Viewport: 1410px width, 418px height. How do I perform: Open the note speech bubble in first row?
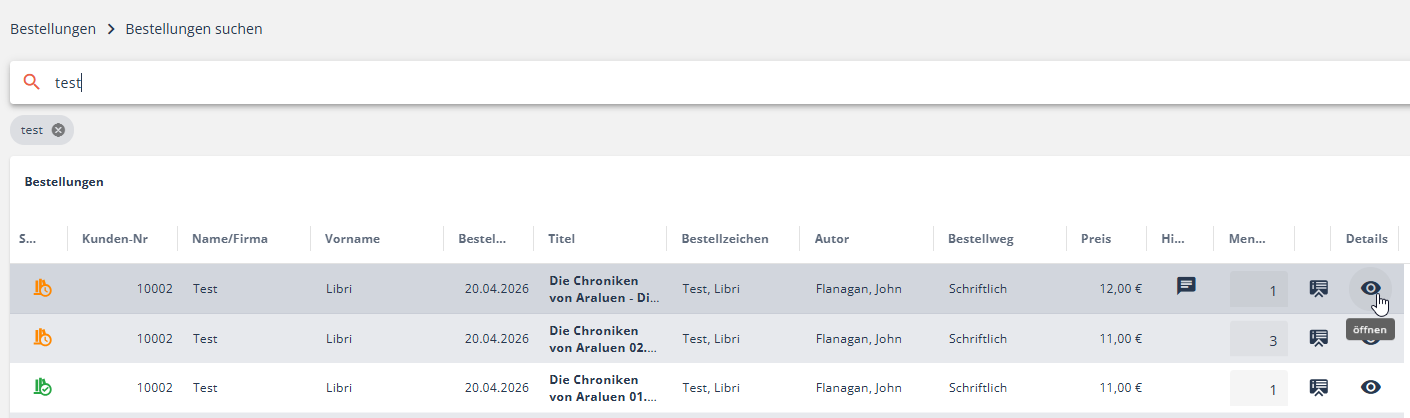[1186, 287]
